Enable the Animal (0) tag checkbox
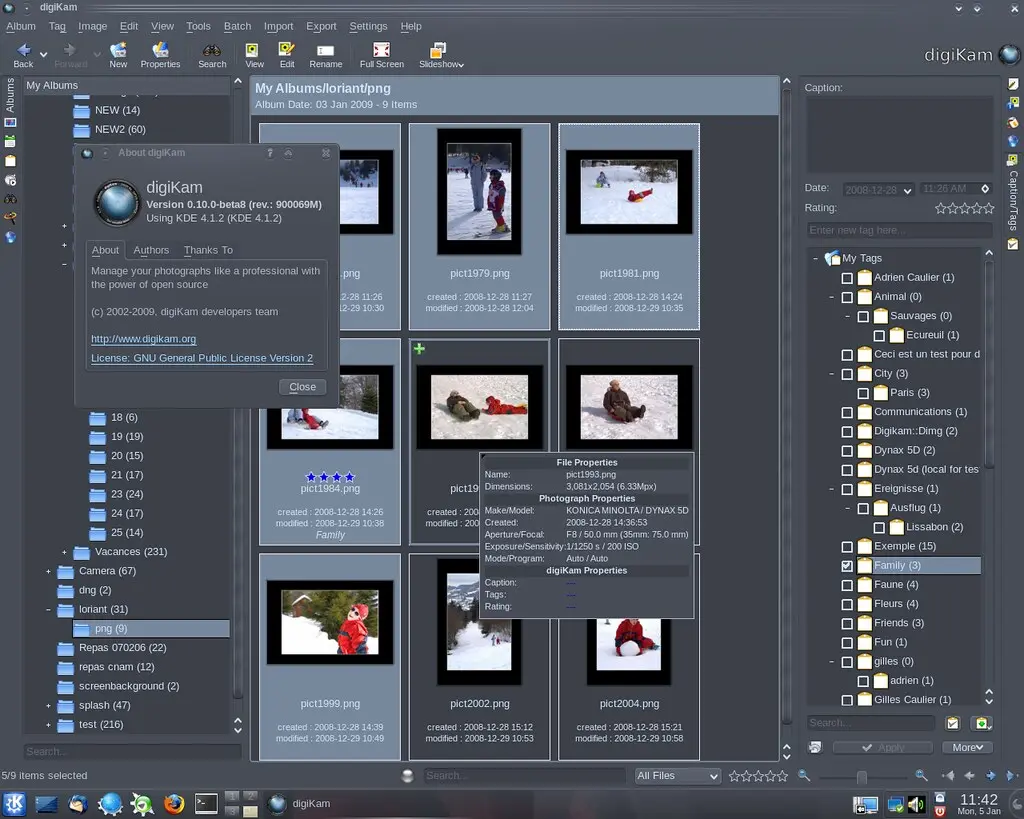This screenshot has width=1024, height=819. 846,296
